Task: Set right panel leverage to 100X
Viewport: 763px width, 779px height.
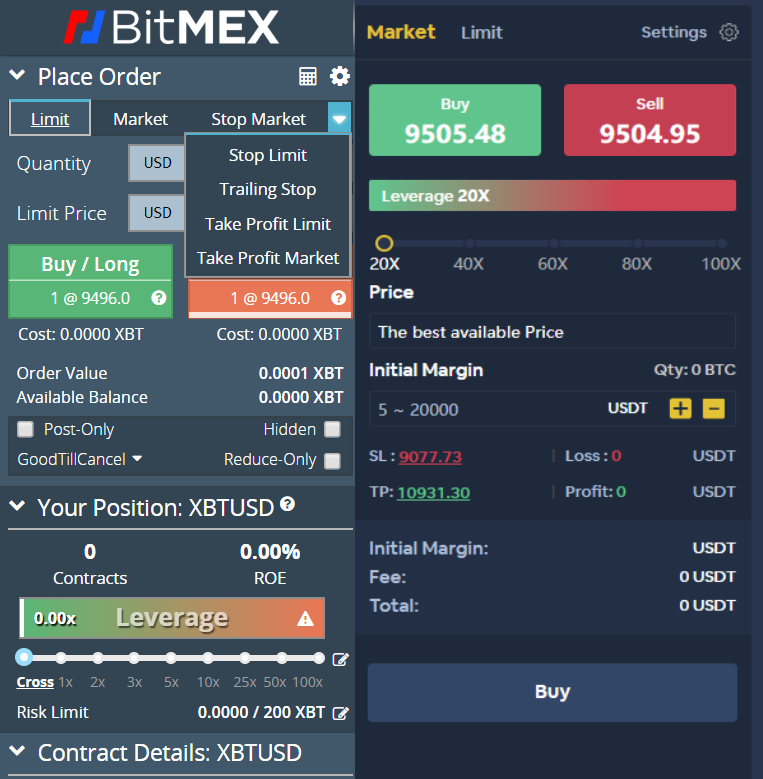Action: pyautogui.click(x=722, y=243)
